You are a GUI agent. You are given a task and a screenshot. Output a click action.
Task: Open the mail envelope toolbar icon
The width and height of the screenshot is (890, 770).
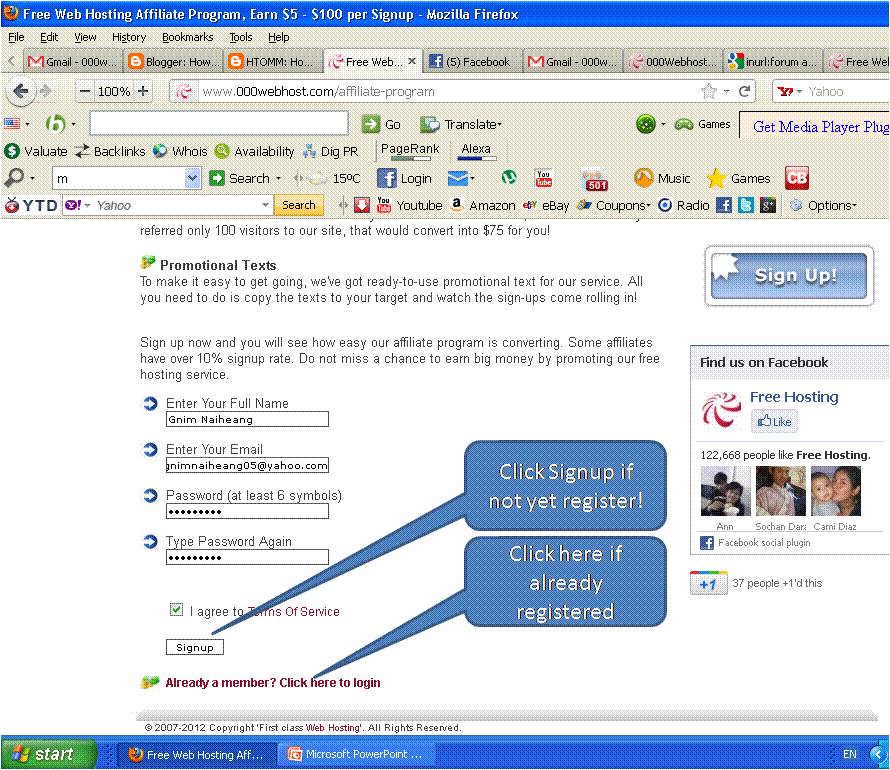457,179
